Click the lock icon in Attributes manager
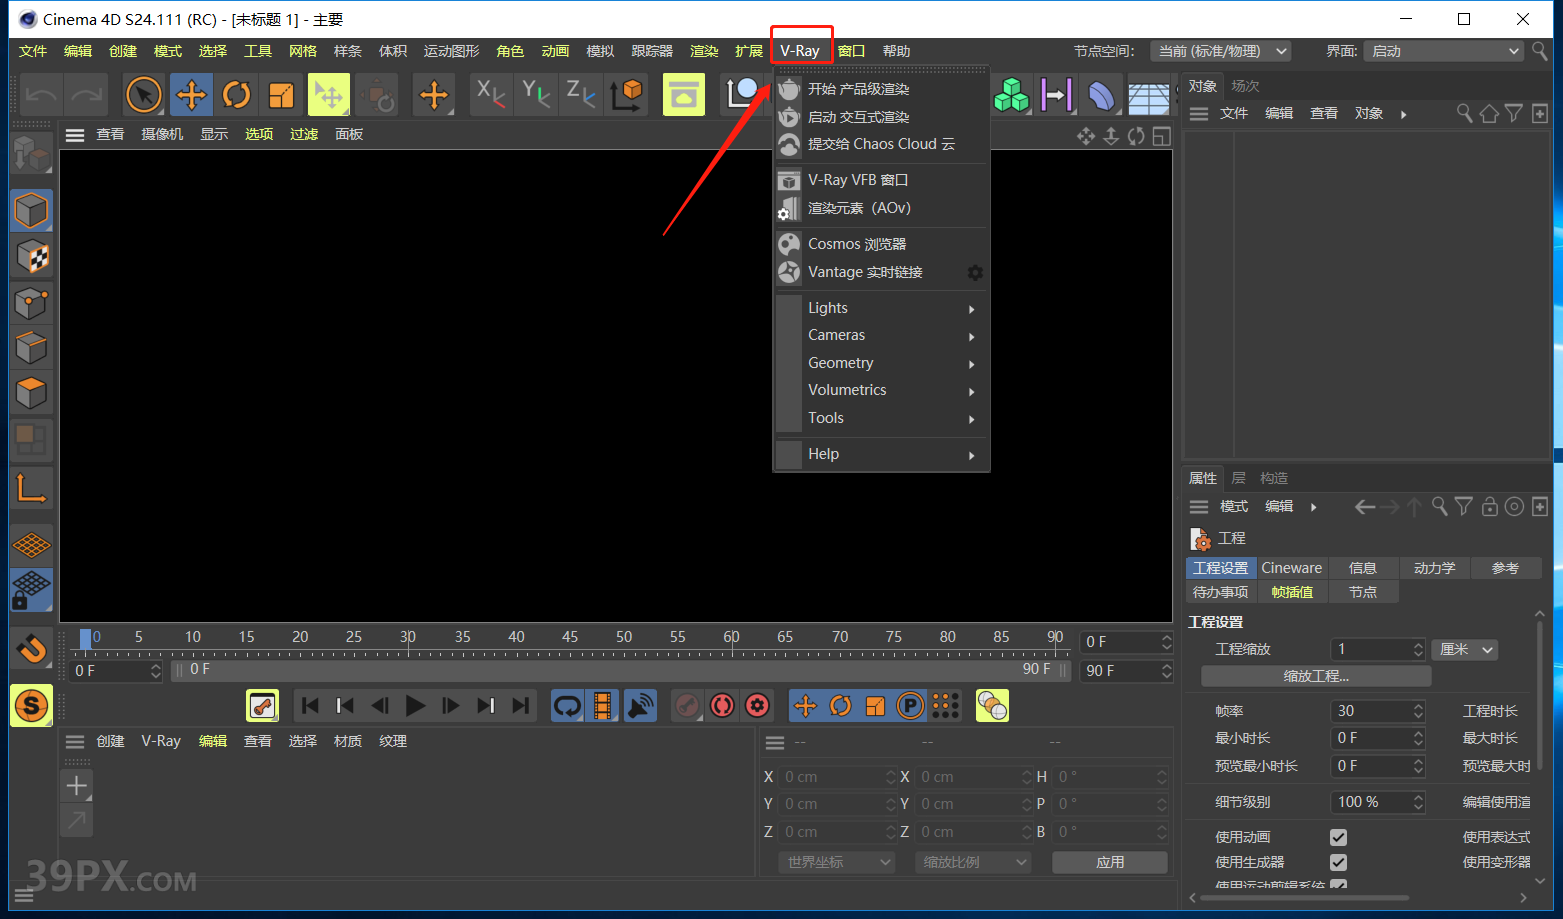Image resolution: width=1563 pixels, height=919 pixels. point(1489,507)
